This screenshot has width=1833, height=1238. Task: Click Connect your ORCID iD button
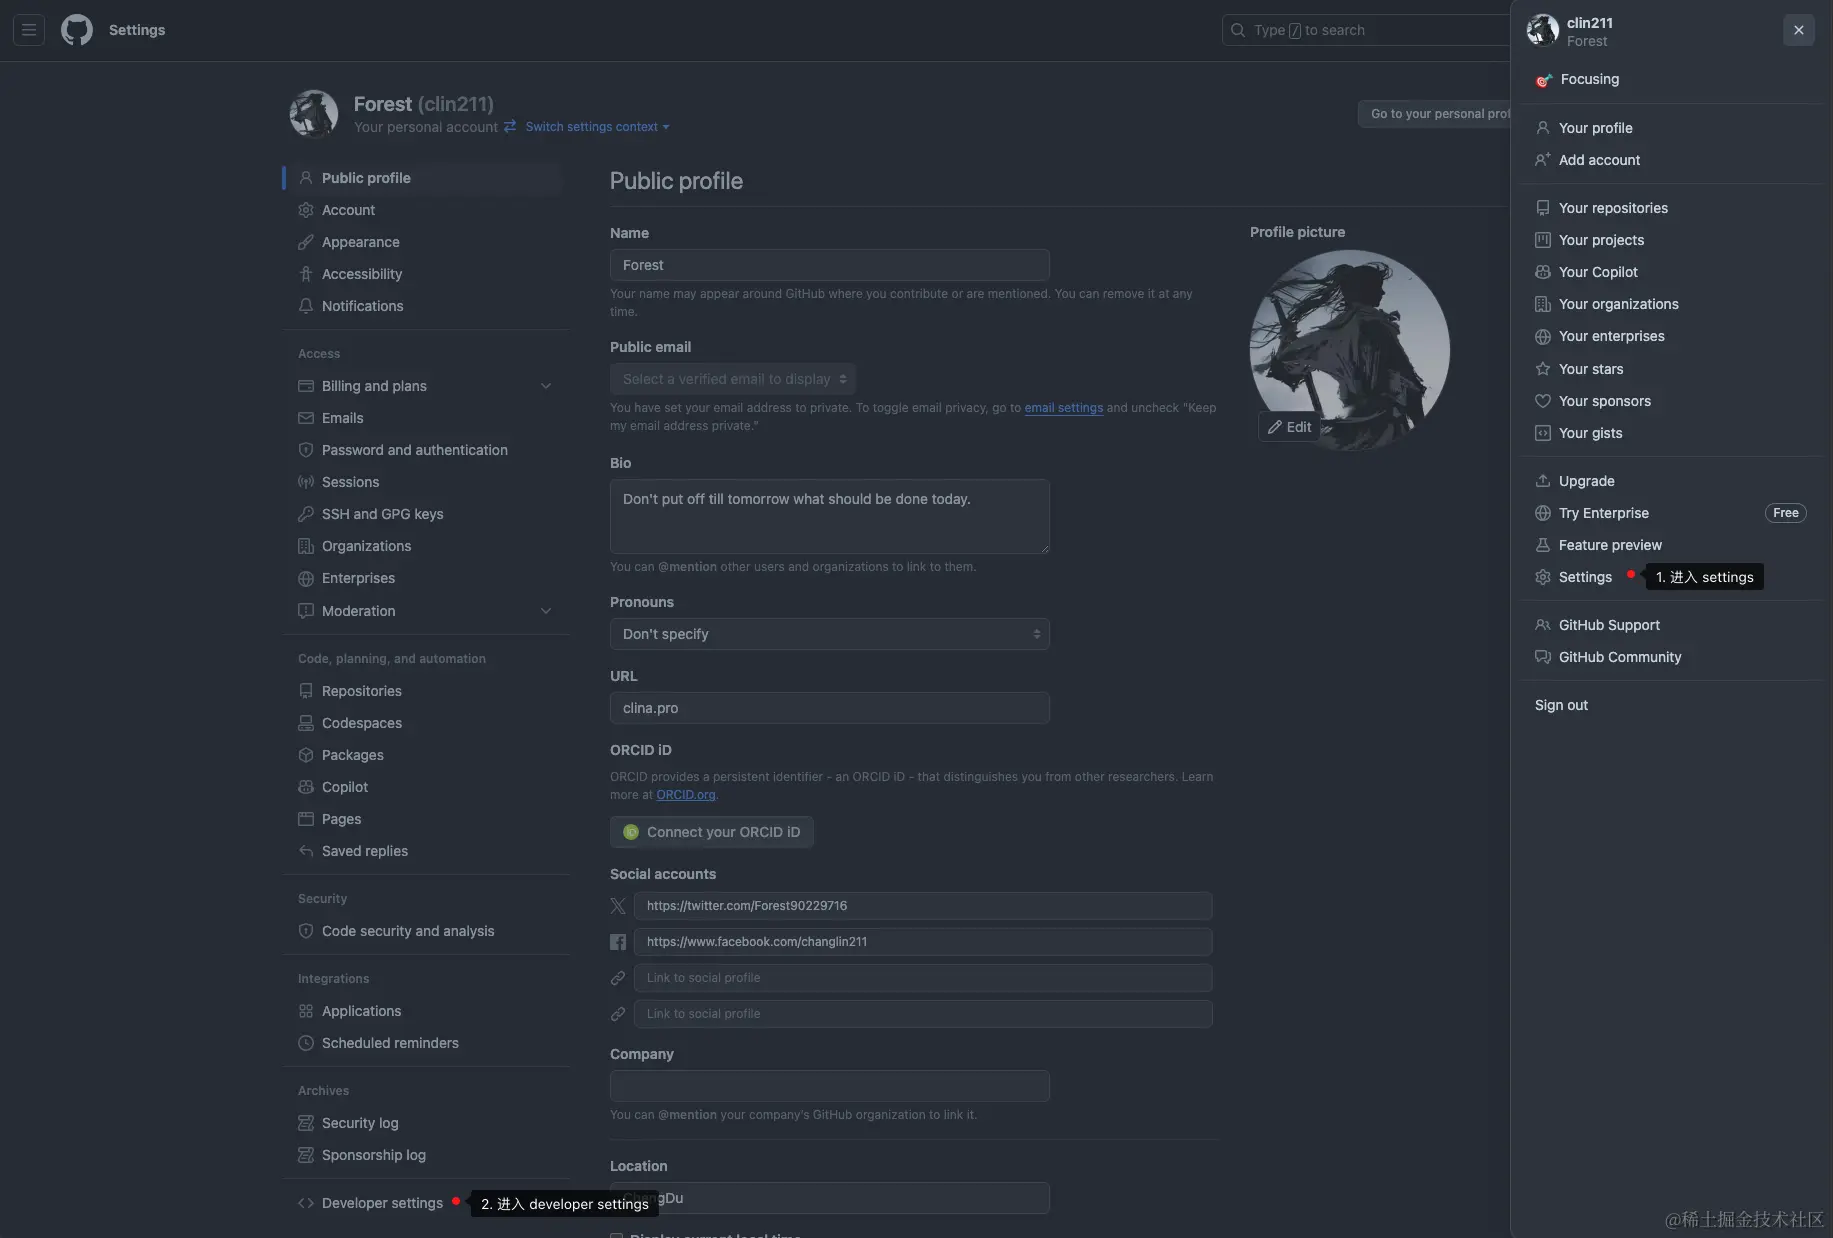point(712,832)
